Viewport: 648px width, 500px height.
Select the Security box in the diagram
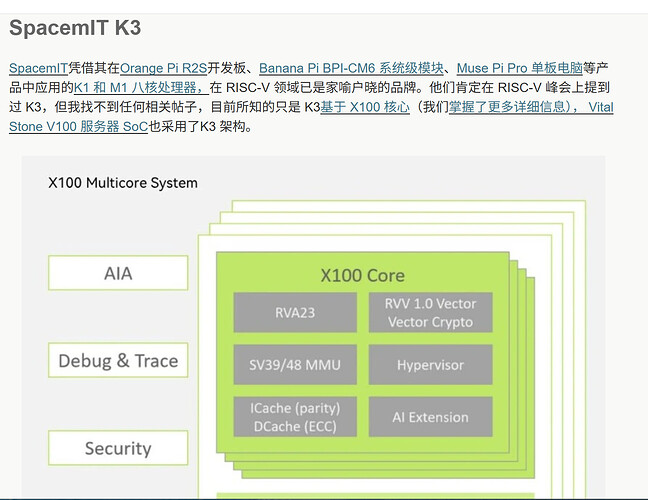[118, 448]
